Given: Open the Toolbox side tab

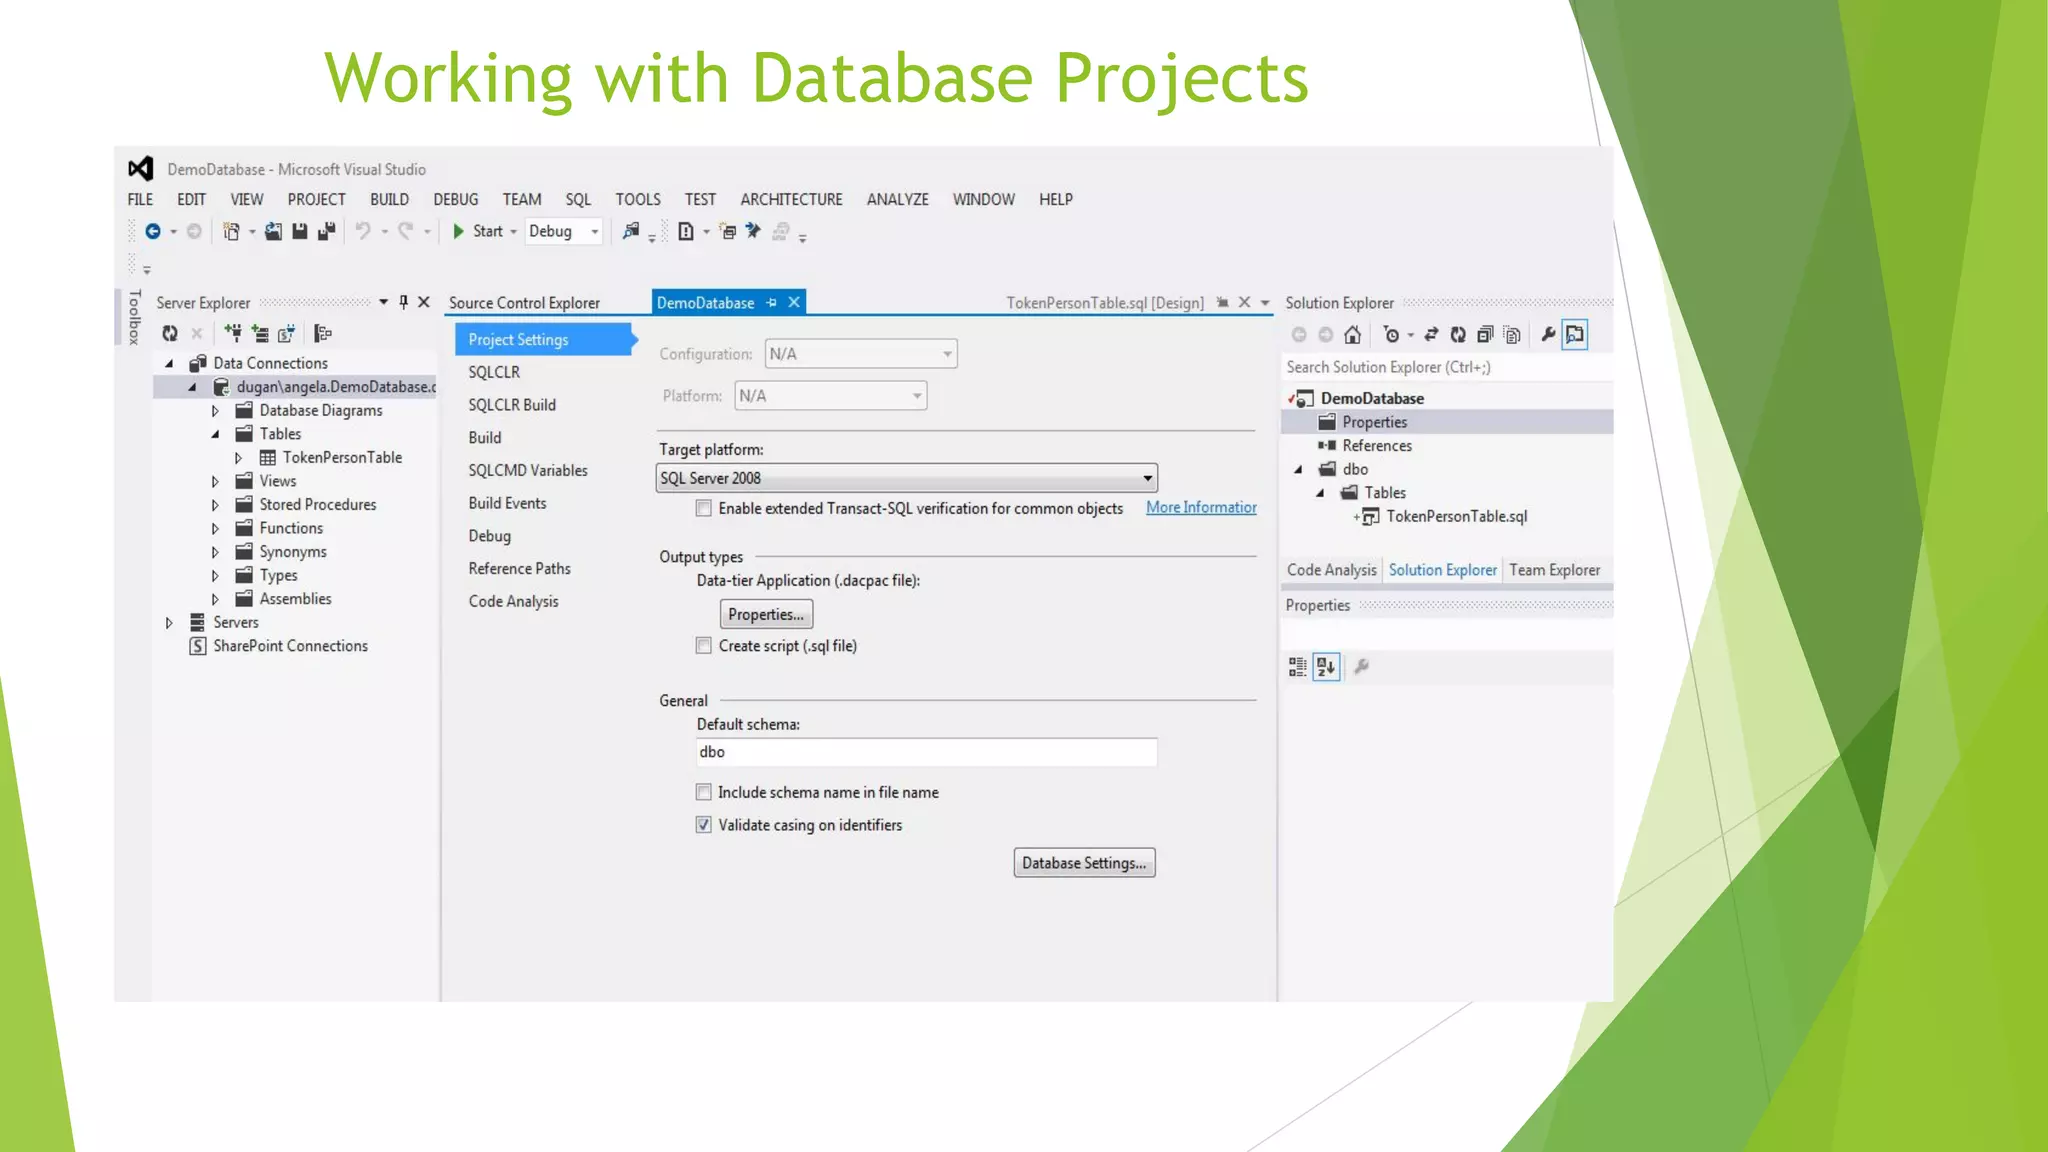Looking at the screenshot, I should 134,317.
